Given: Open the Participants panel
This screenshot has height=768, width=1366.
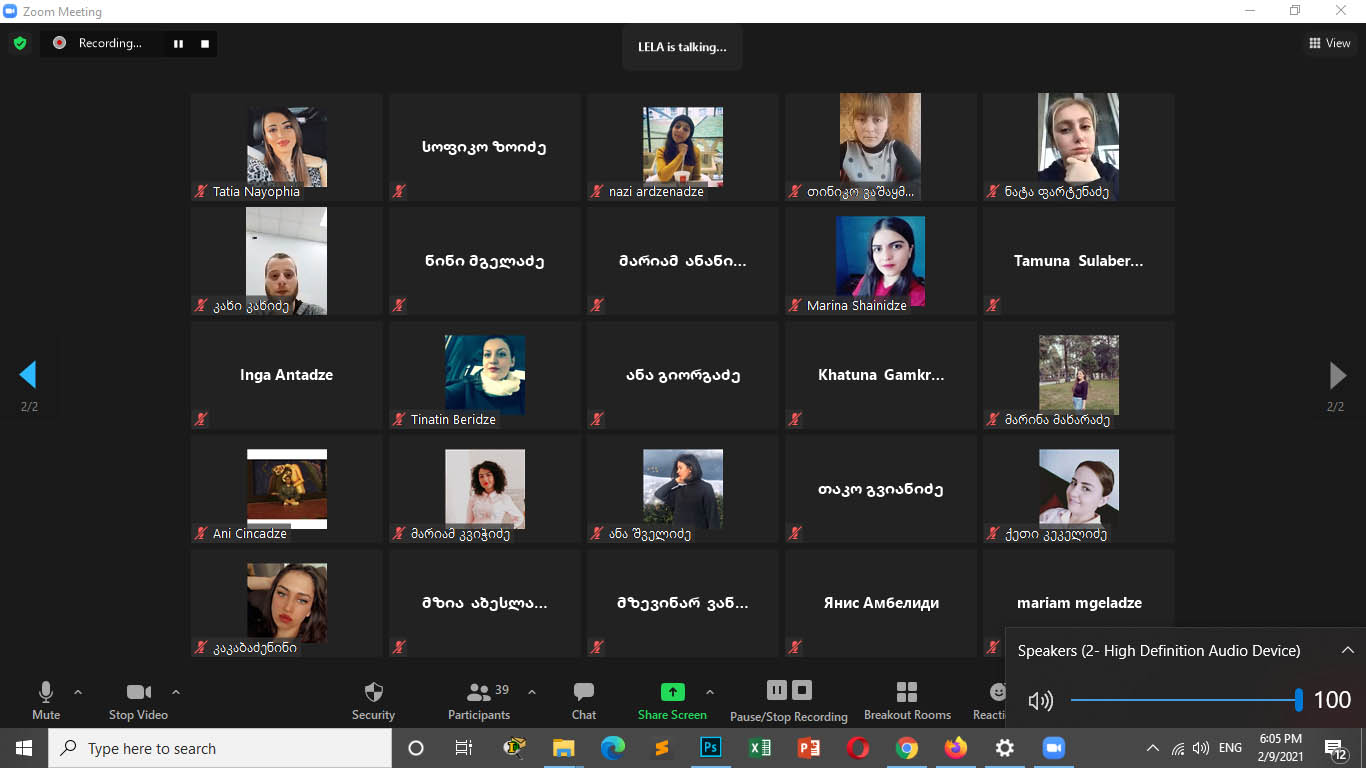Looking at the screenshot, I should (x=479, y=700).
